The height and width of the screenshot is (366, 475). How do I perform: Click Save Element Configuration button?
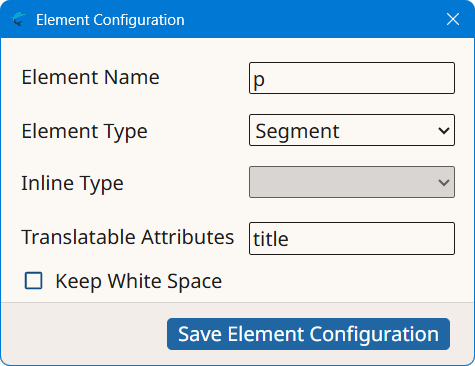(x=308, y=334)
